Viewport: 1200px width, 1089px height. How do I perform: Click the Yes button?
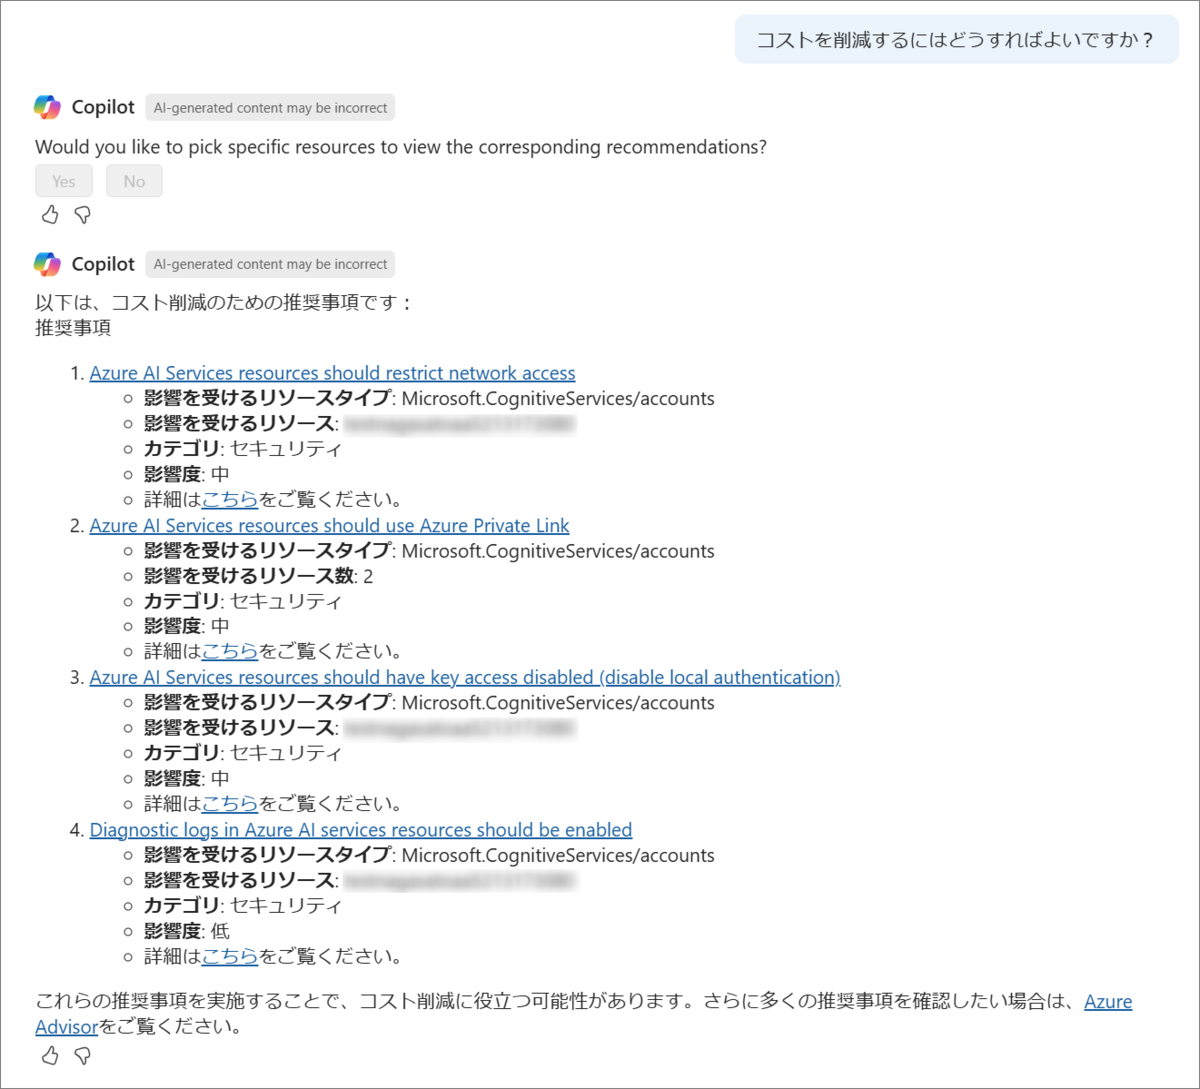point(64,181)
